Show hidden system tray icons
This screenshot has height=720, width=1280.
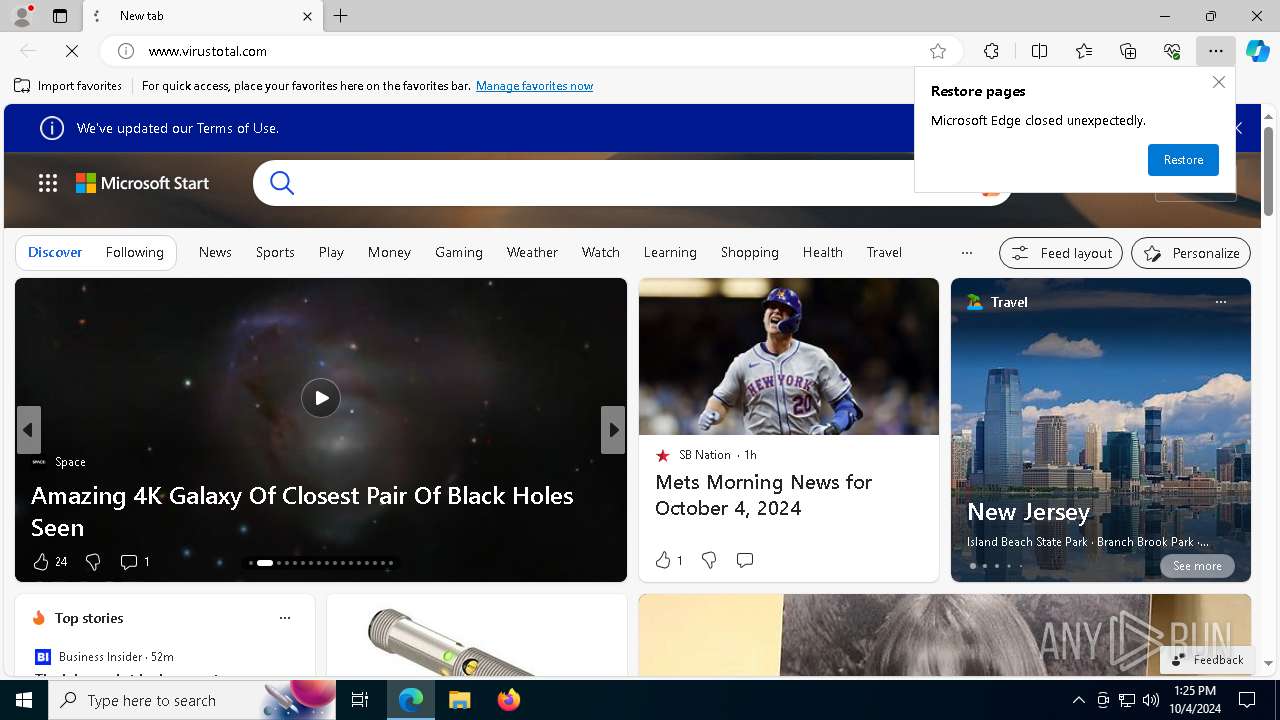pos(1078,700)
